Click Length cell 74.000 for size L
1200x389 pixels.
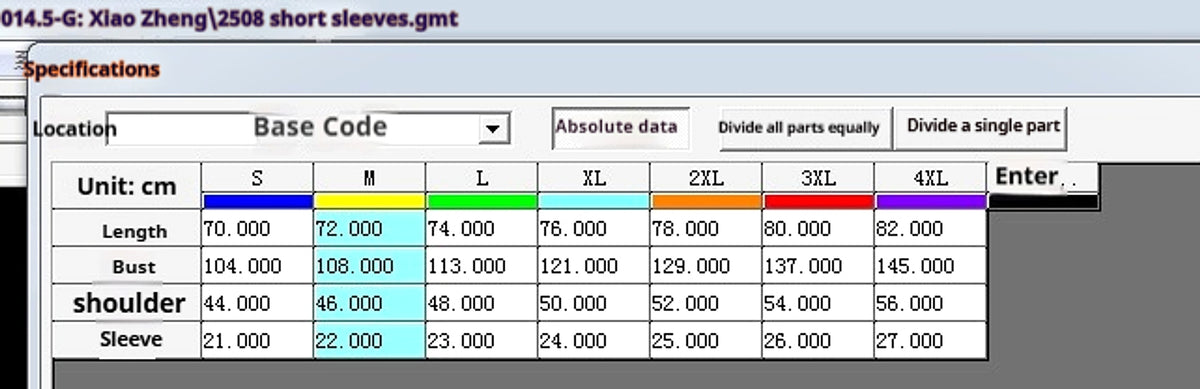click(481, 229)
